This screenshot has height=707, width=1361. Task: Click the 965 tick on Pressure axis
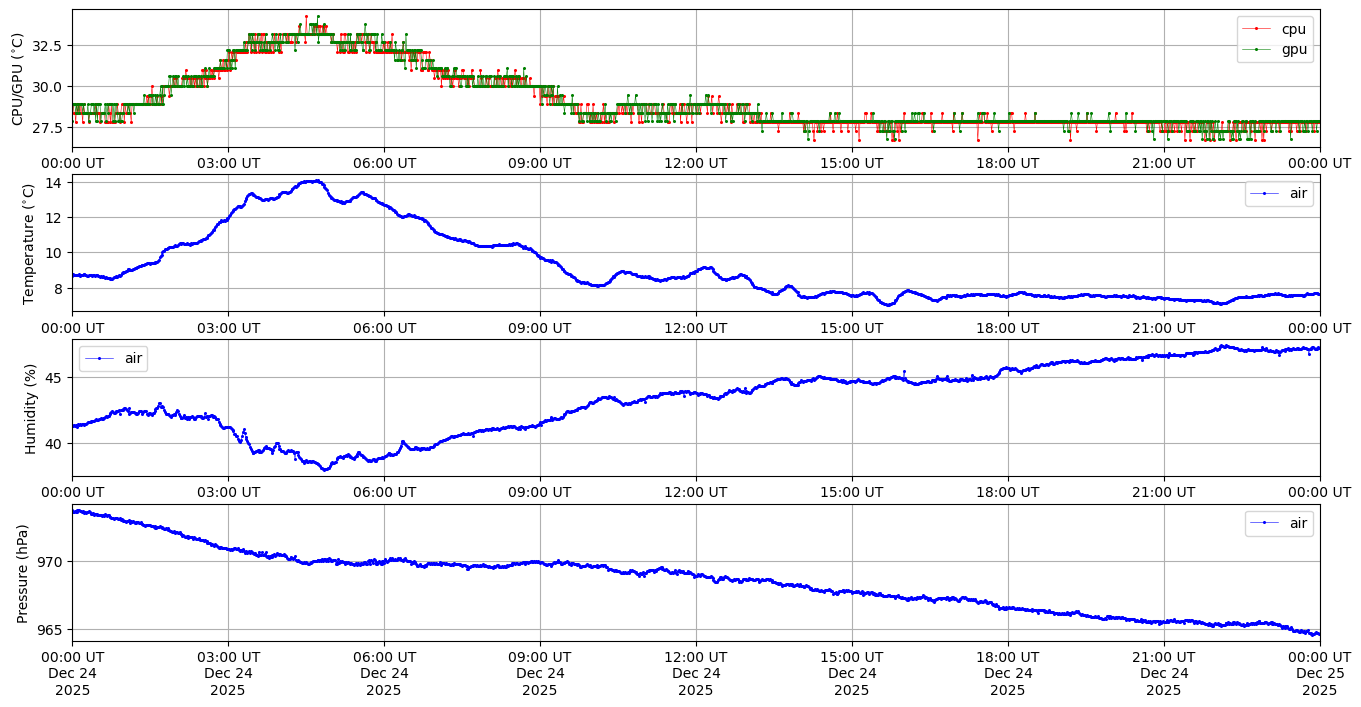(x=50, y=630)
